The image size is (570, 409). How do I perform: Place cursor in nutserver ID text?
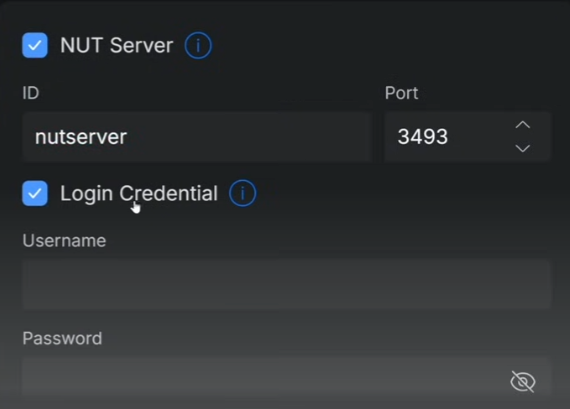tap(81, 137)
